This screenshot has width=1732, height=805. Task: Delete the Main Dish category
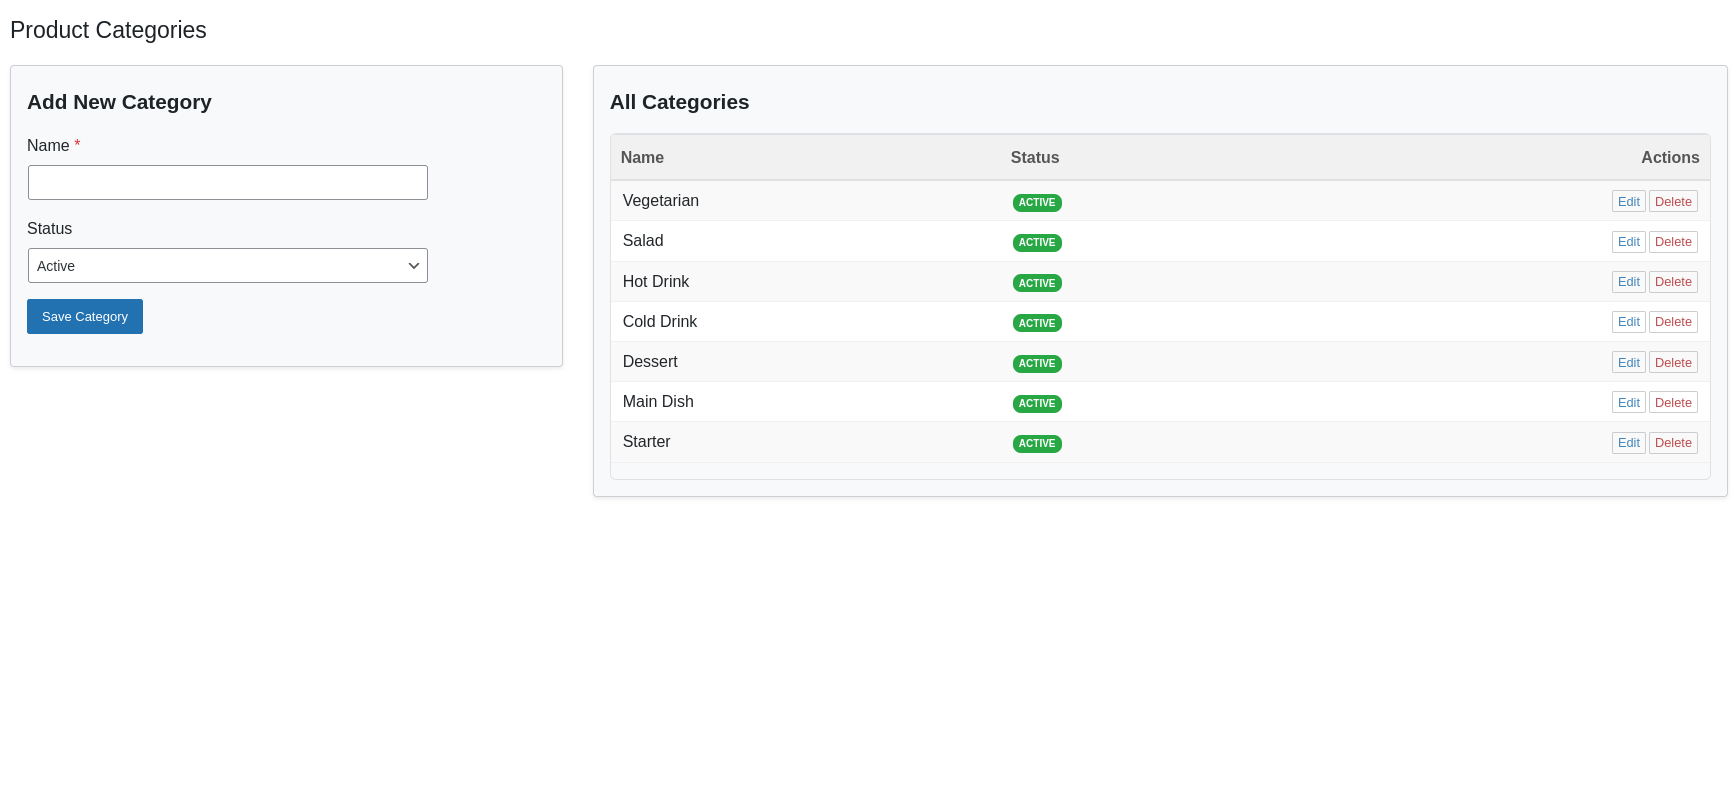(1673, 403)
